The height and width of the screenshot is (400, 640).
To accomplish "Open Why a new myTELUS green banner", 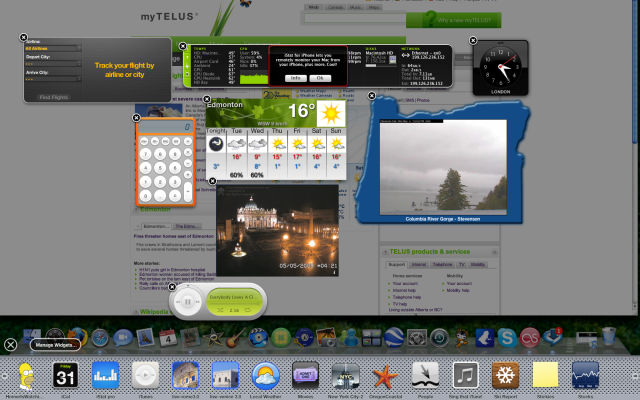I will (x=453, y=20).
